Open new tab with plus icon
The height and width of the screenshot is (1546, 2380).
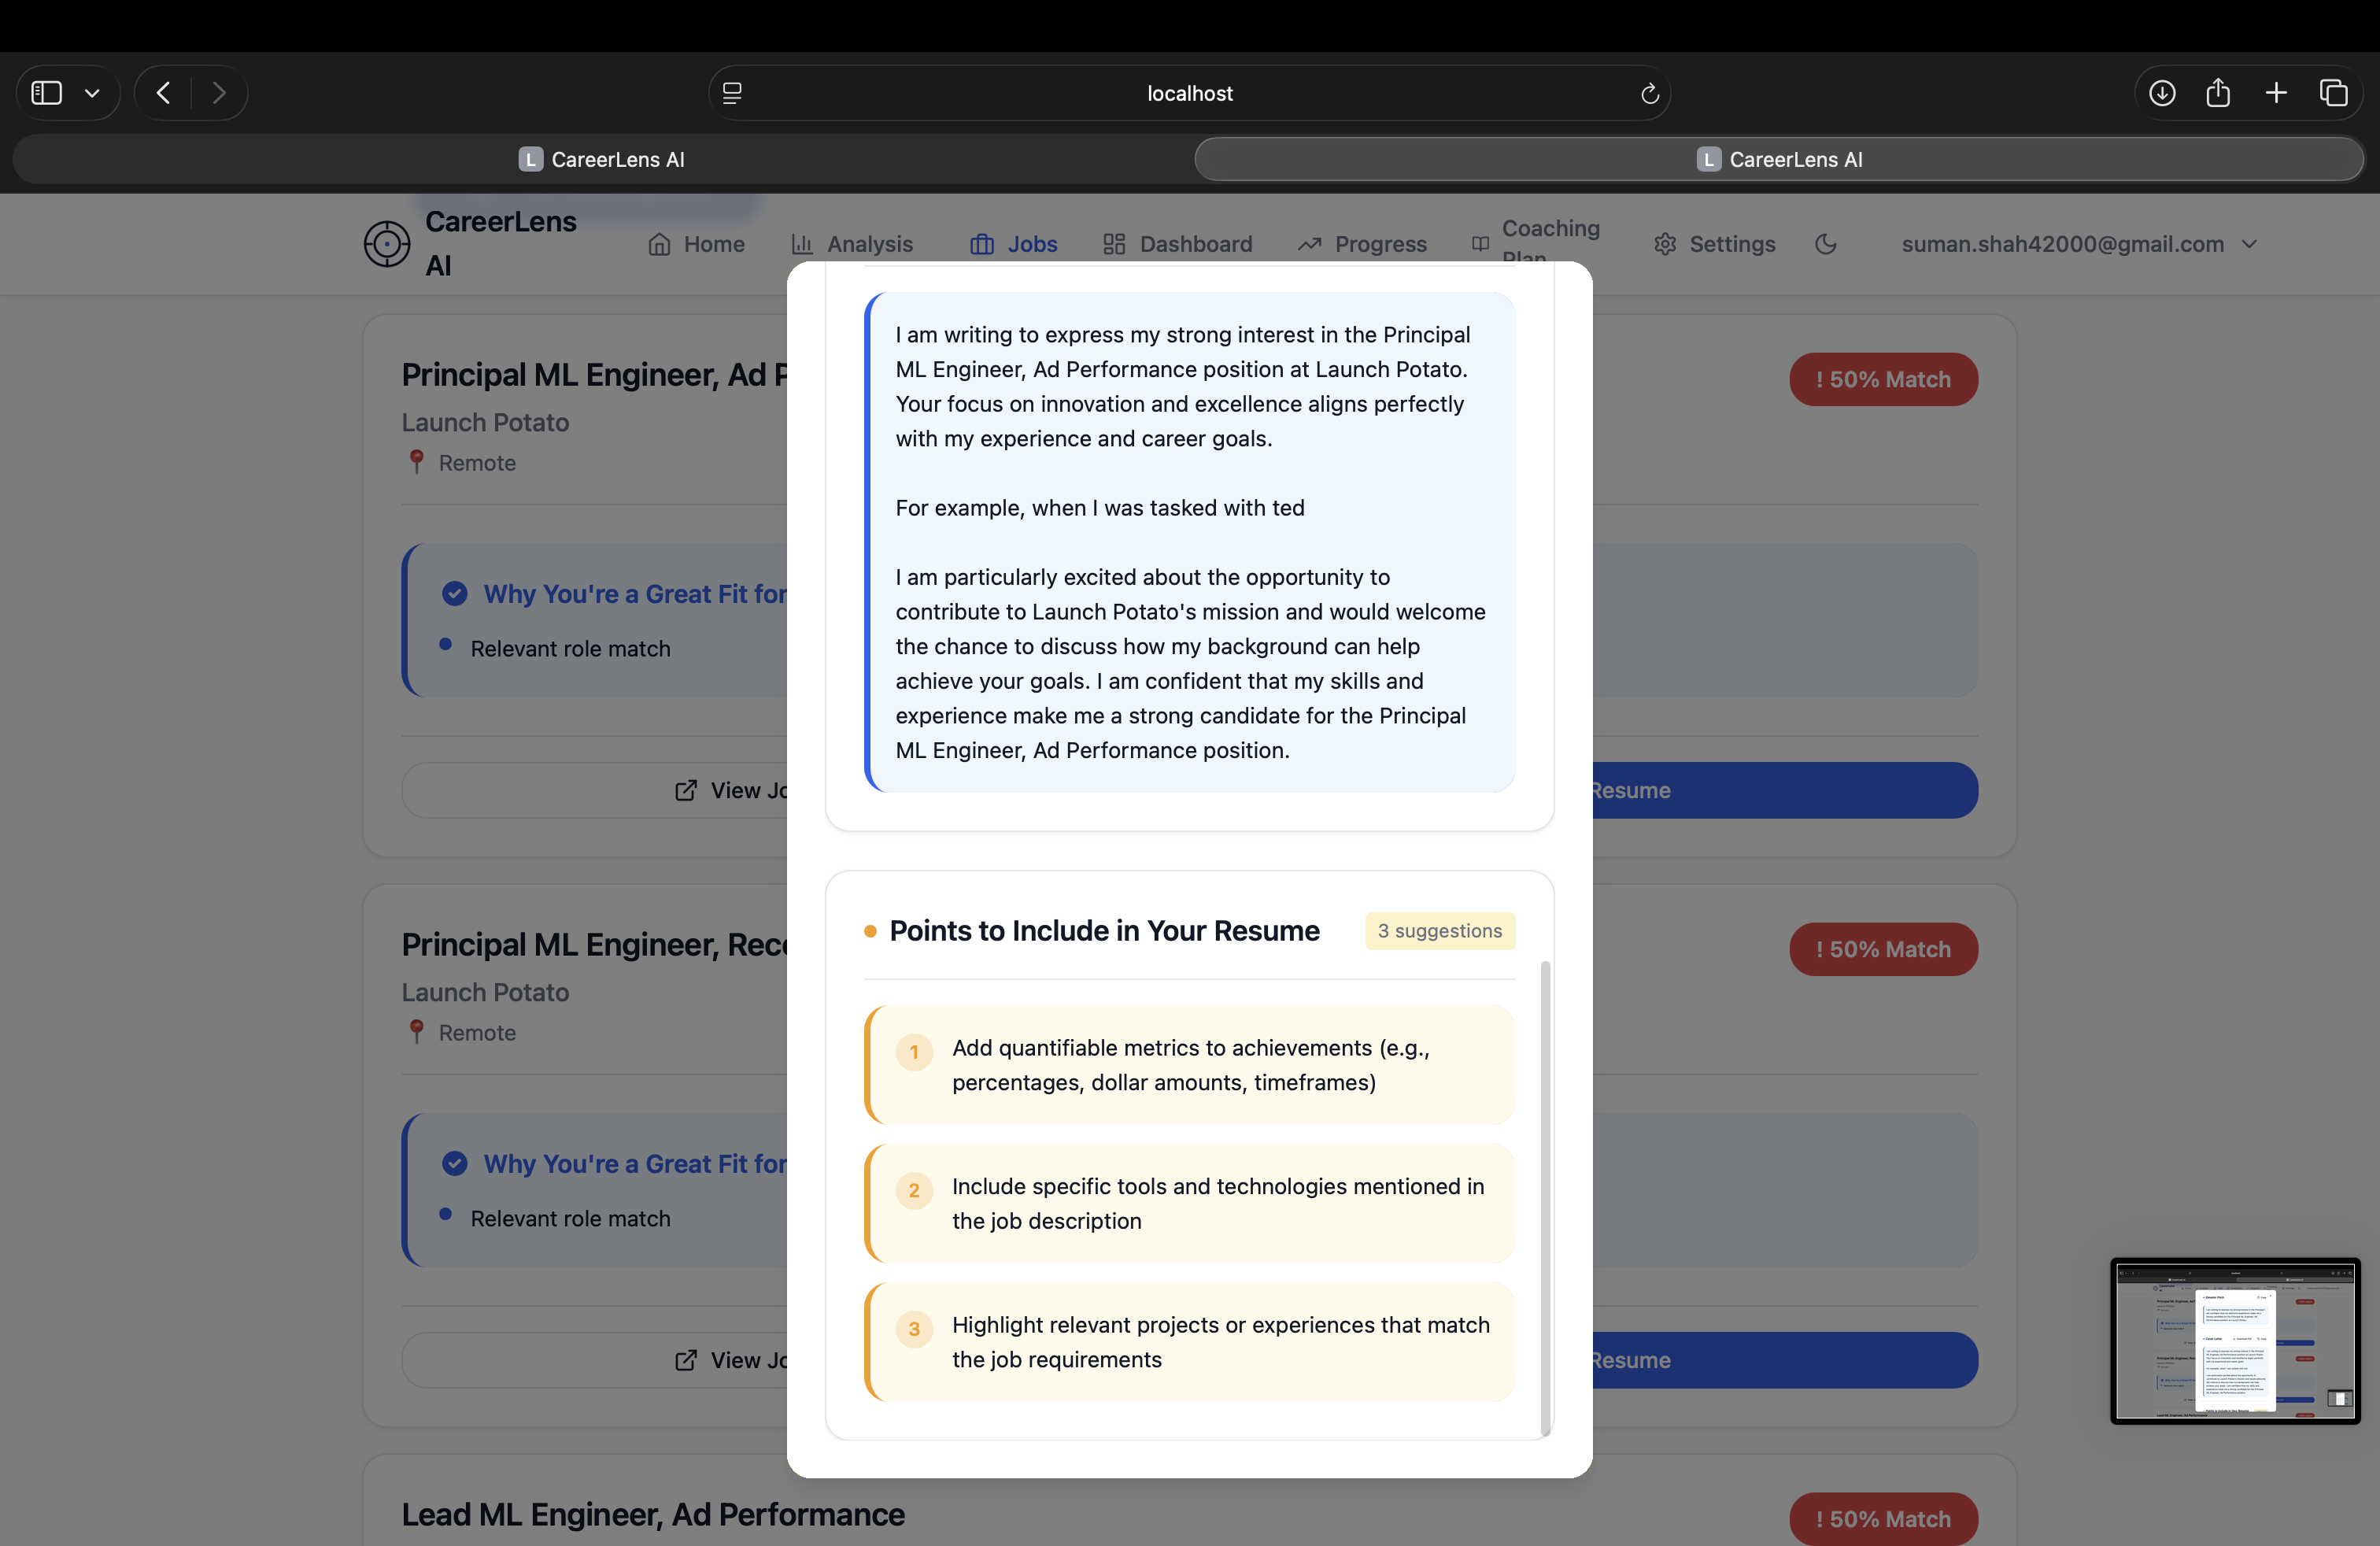click(x=2276, y=93)
